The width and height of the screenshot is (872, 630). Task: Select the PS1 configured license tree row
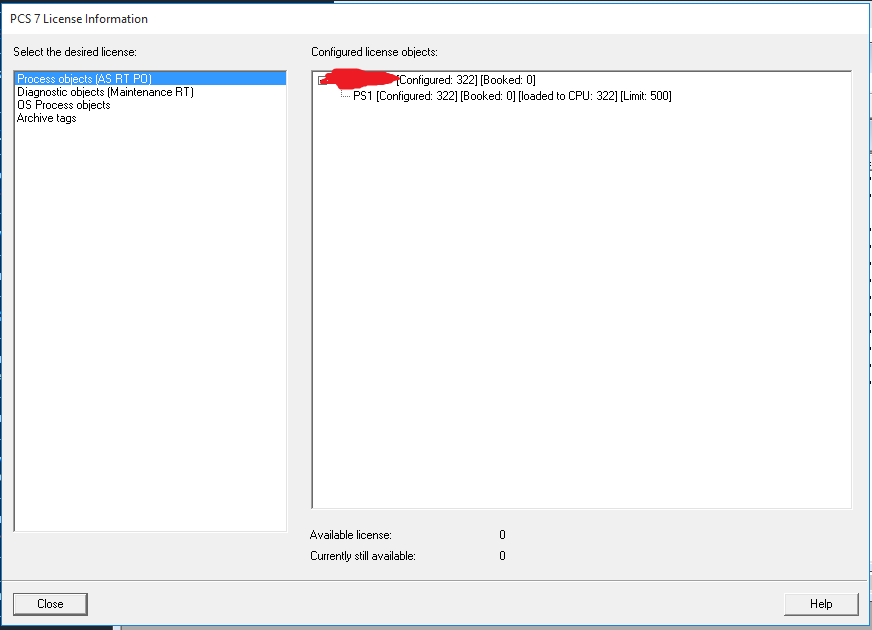[512, 96]
